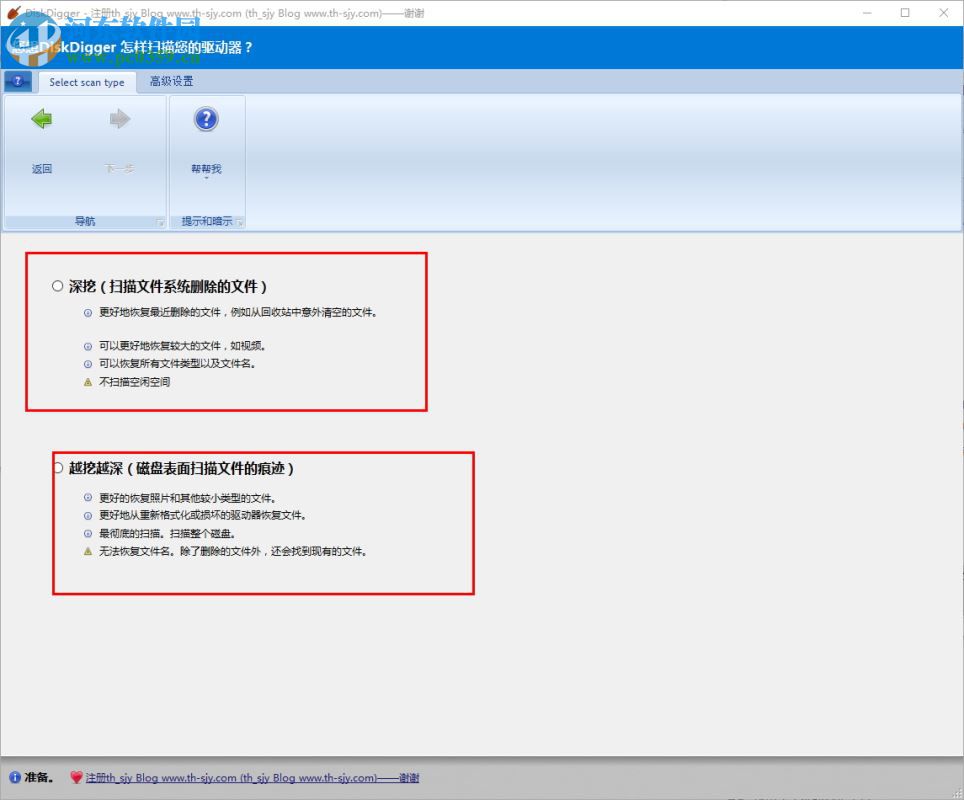Click the 下一步 forward arrow icon
The height and width of the screenshot is (800, 964).
click(118, 119)
